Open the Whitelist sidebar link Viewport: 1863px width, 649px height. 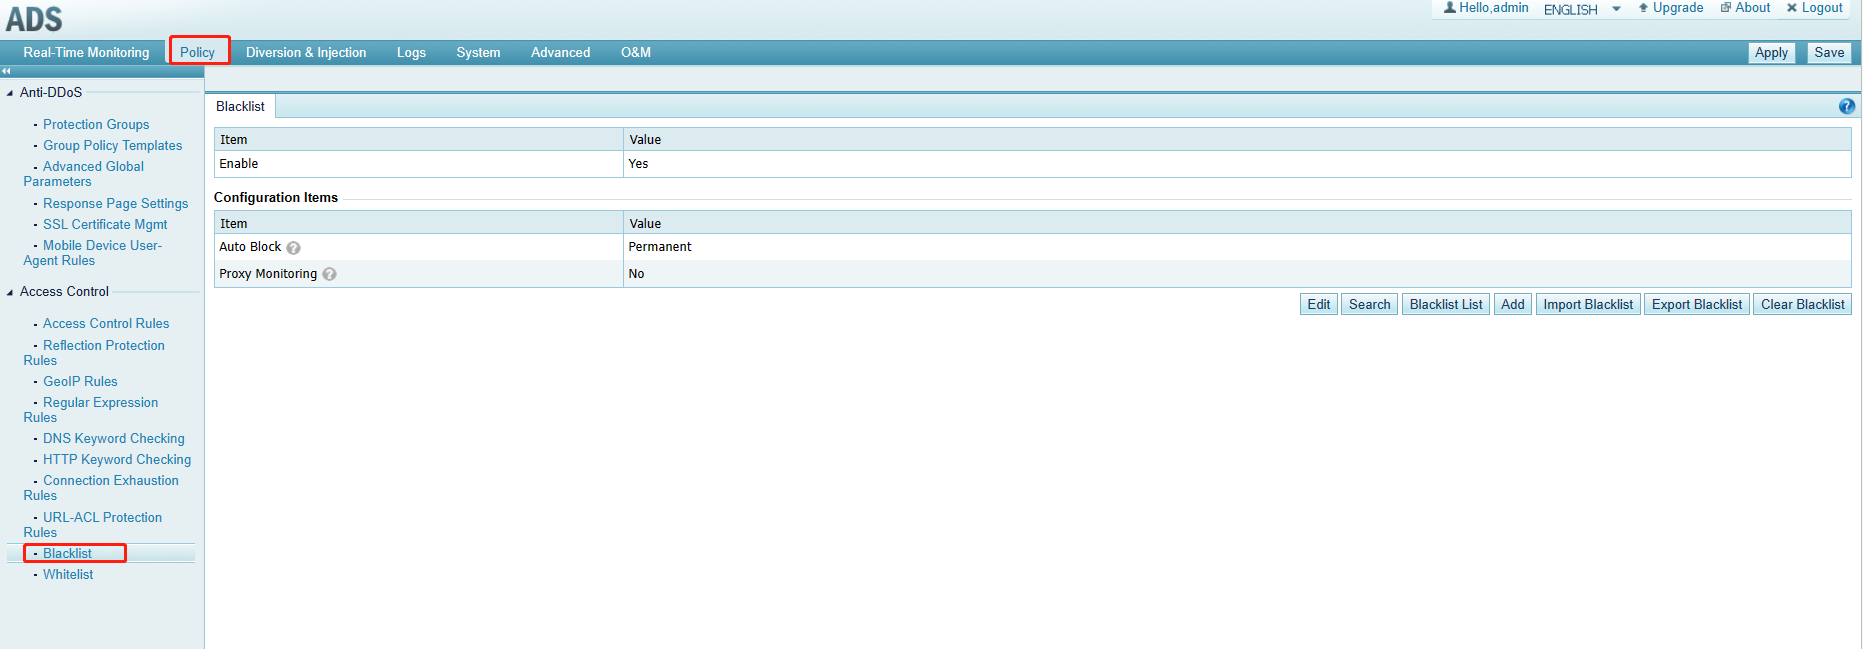(68, 574)
